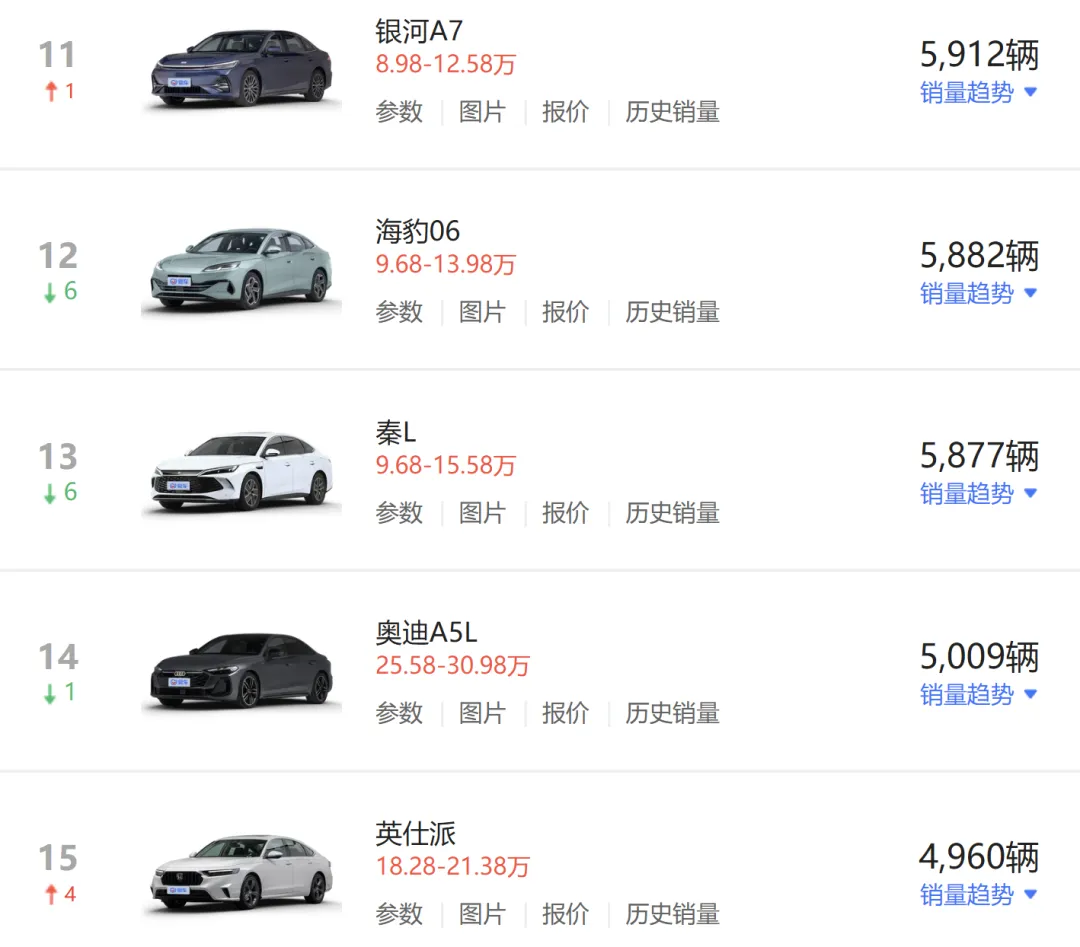The height and width of the screenshot is (947, 1080).
Task: Open the 海豹06 car thumbnail
Action: coord(241,270)
